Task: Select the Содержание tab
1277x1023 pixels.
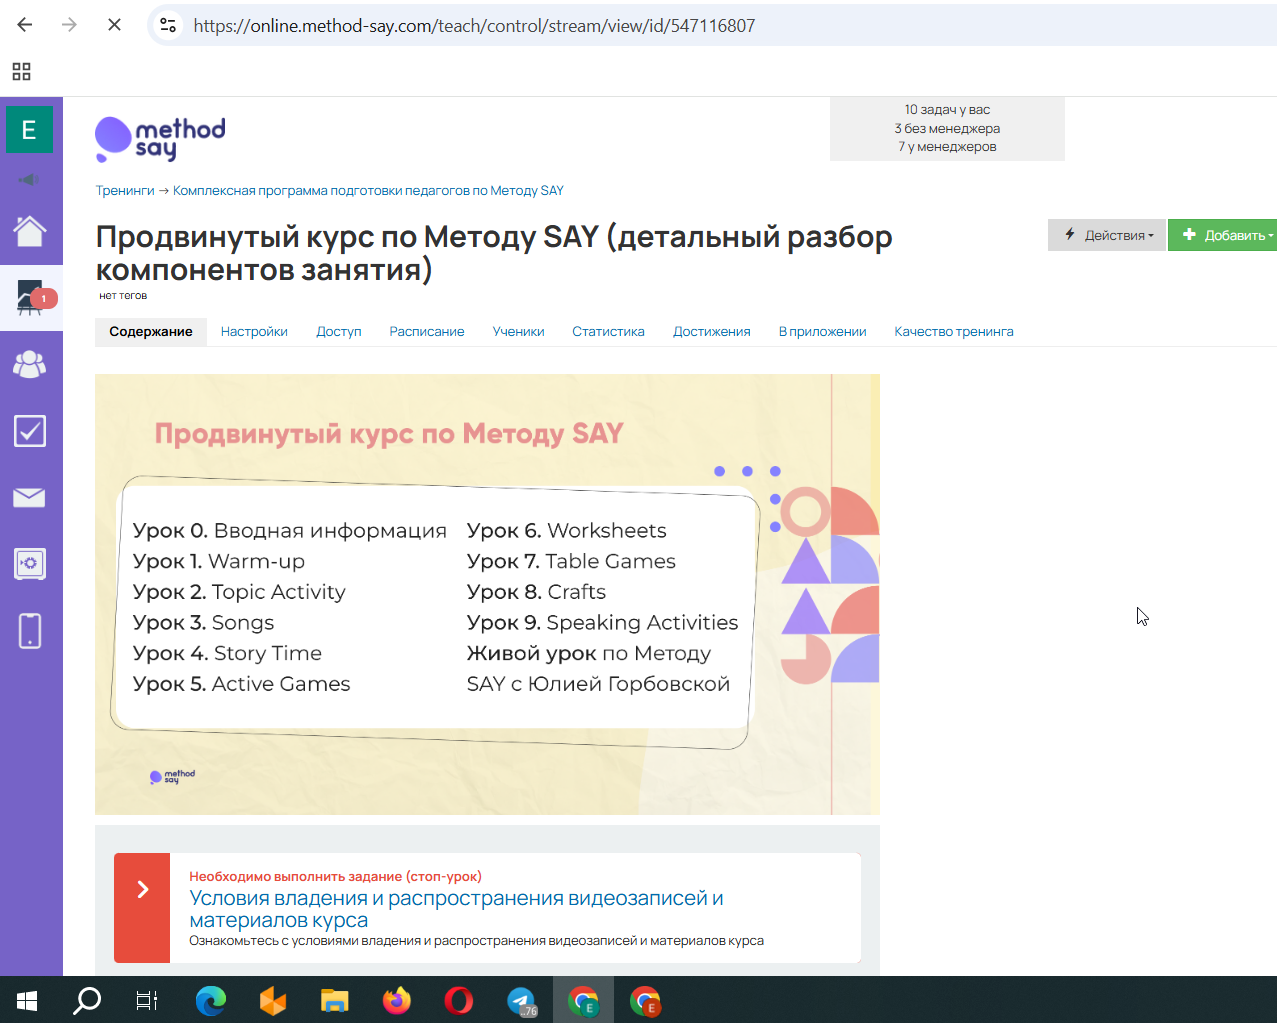Action: 151,332
